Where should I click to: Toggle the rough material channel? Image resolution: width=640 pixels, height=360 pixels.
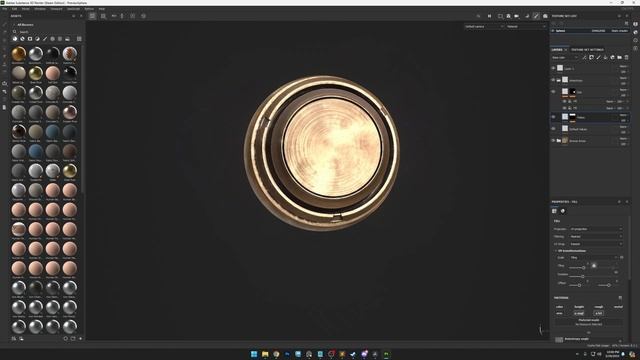pos(599,307)
